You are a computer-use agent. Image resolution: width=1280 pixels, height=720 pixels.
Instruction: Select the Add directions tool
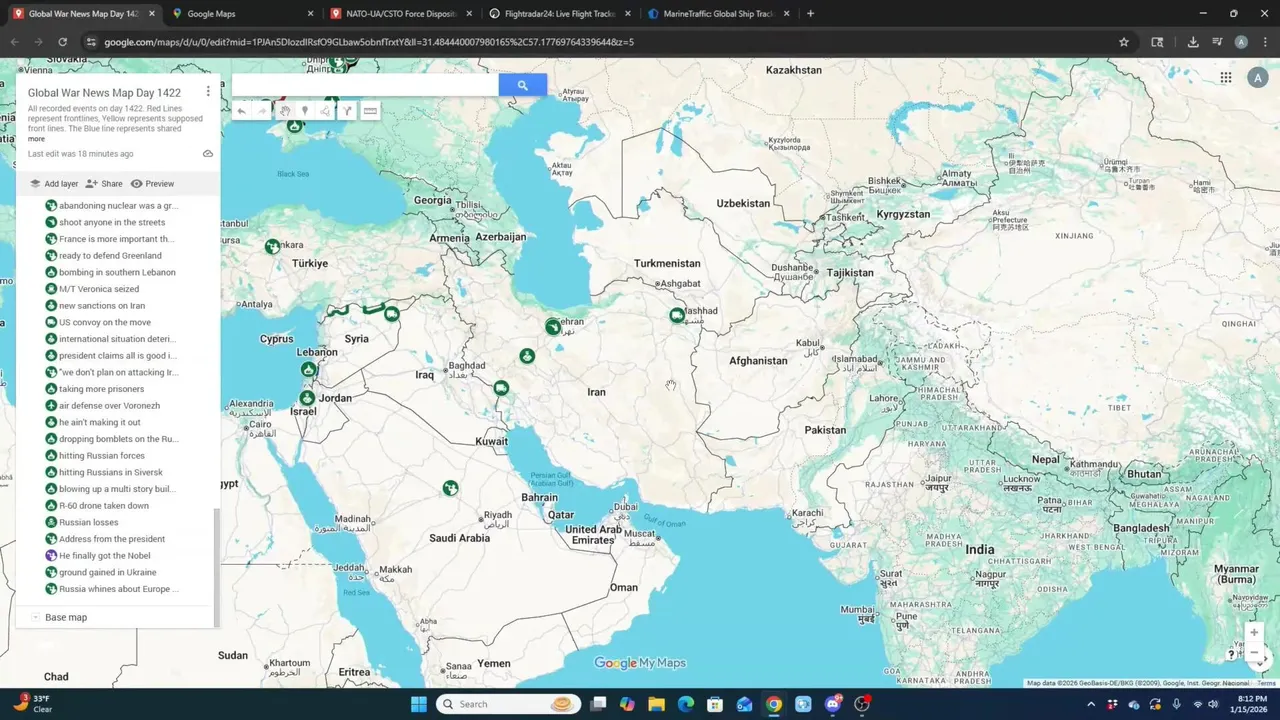(x=347, y=111)
